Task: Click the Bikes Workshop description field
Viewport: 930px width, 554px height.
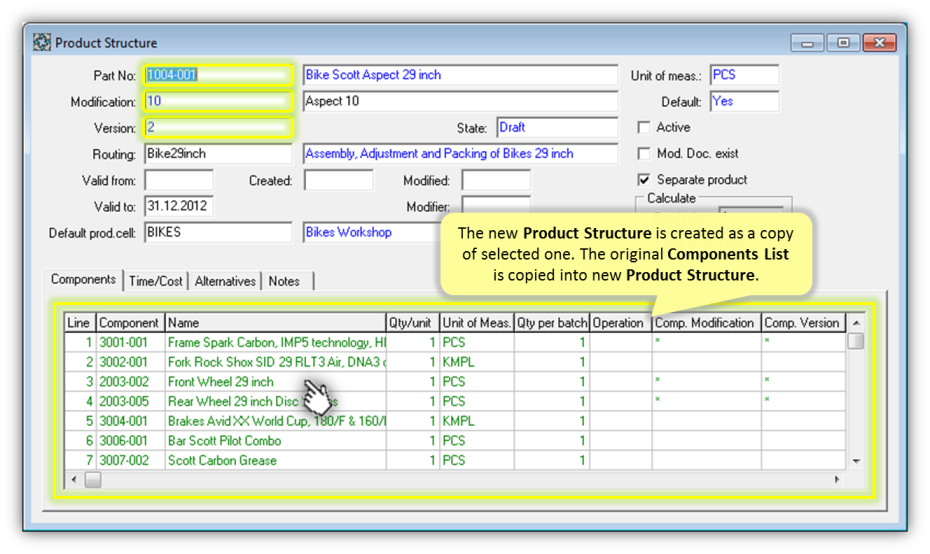Action: pyautogui.click(x=372, y=233)
